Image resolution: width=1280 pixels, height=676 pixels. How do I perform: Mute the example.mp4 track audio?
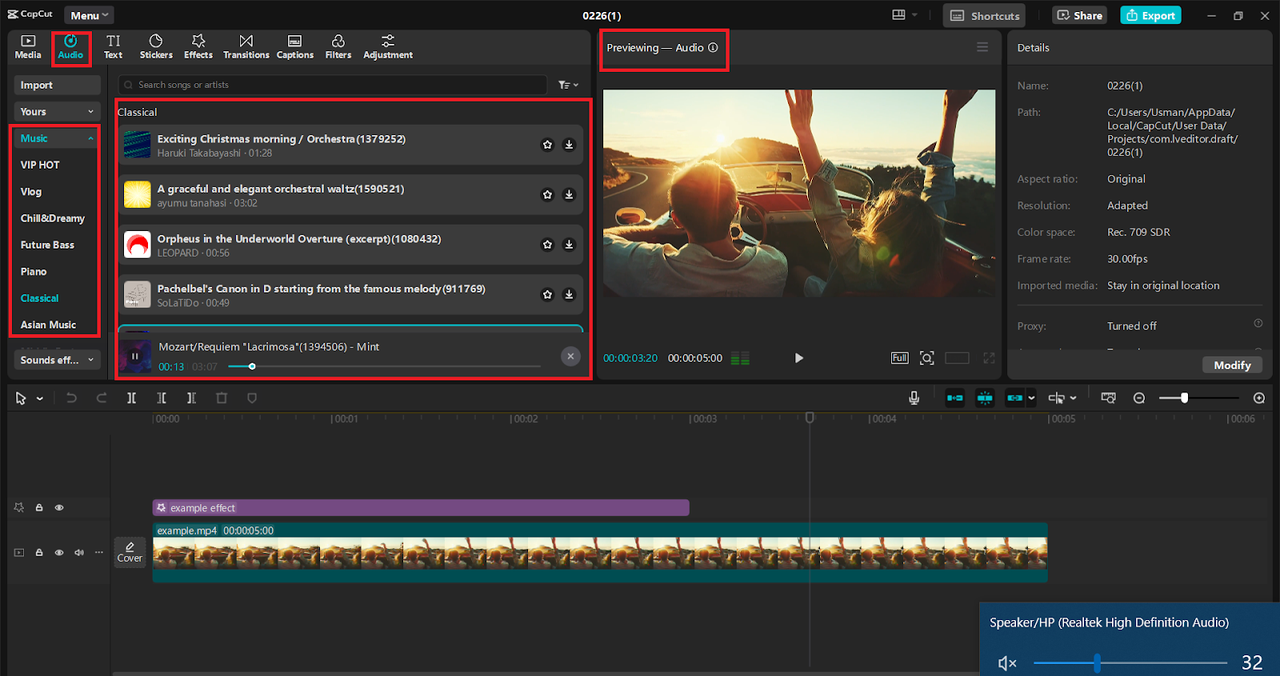point(79,552)
